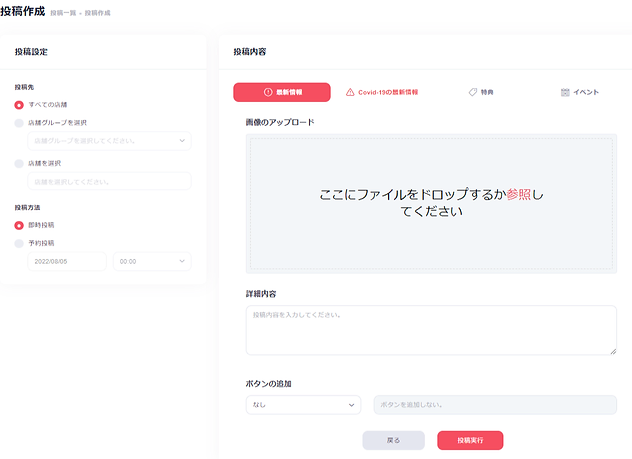Click the 戻る back button
Screen dimensions: 632x459
tap(393, 440)
